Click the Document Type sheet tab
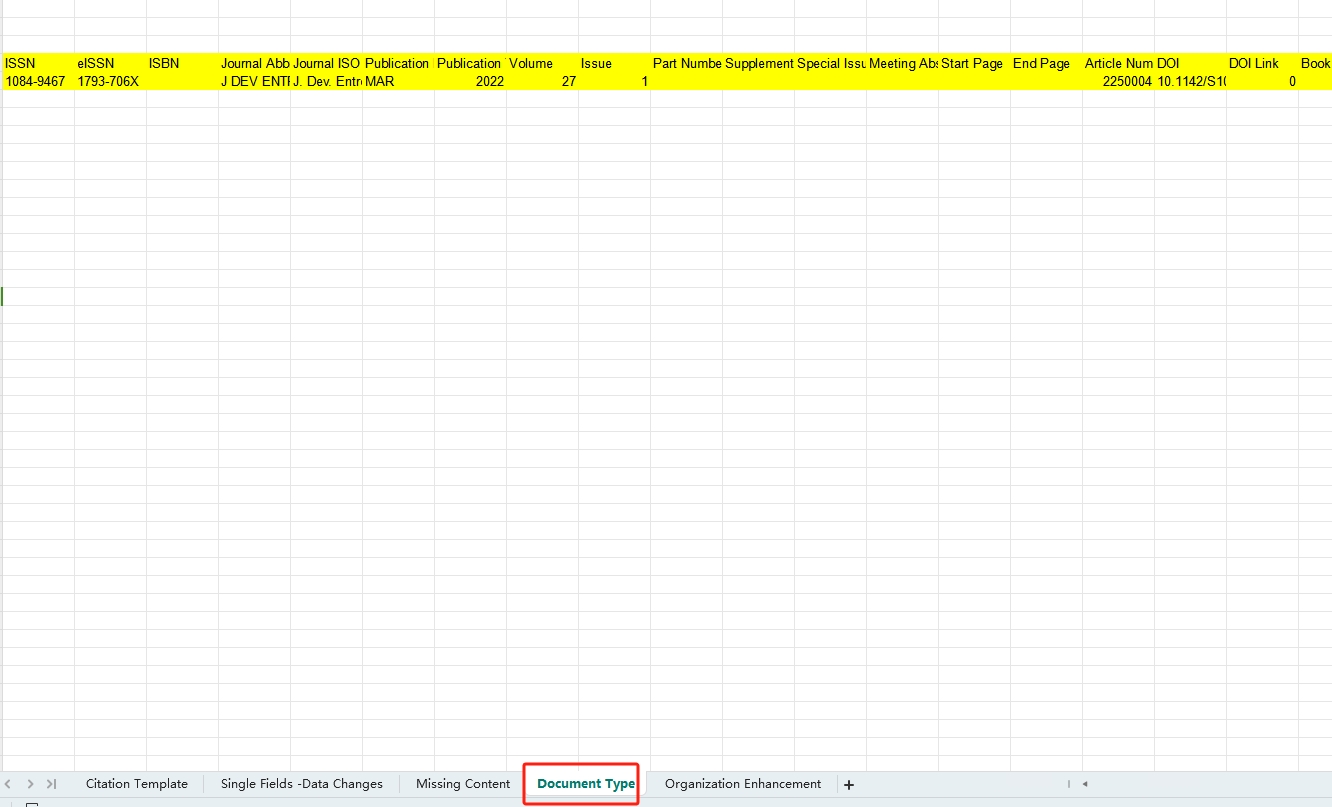Image resolution: width=1332 pixels, height=807 pixels. point(585,784)
